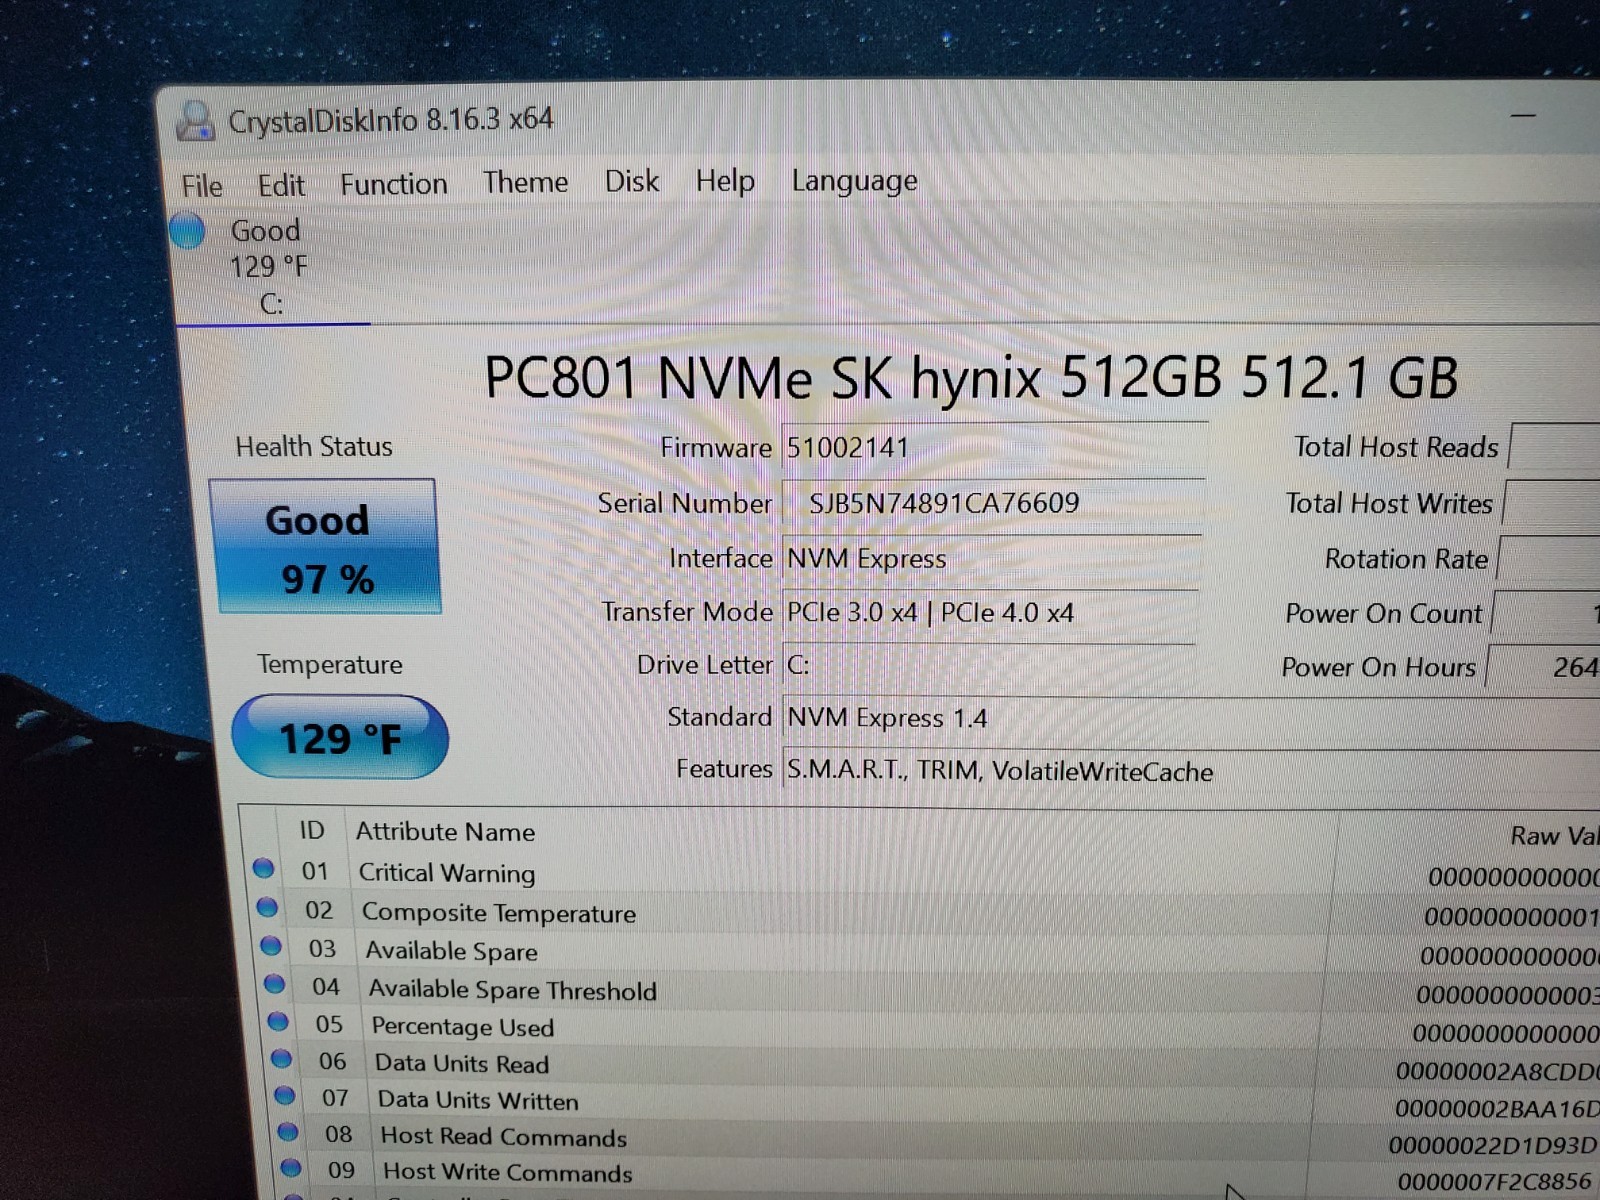Click status dot for Host Write Commands row
The image size is (1600, 1200).
(x=291, y=1167)
